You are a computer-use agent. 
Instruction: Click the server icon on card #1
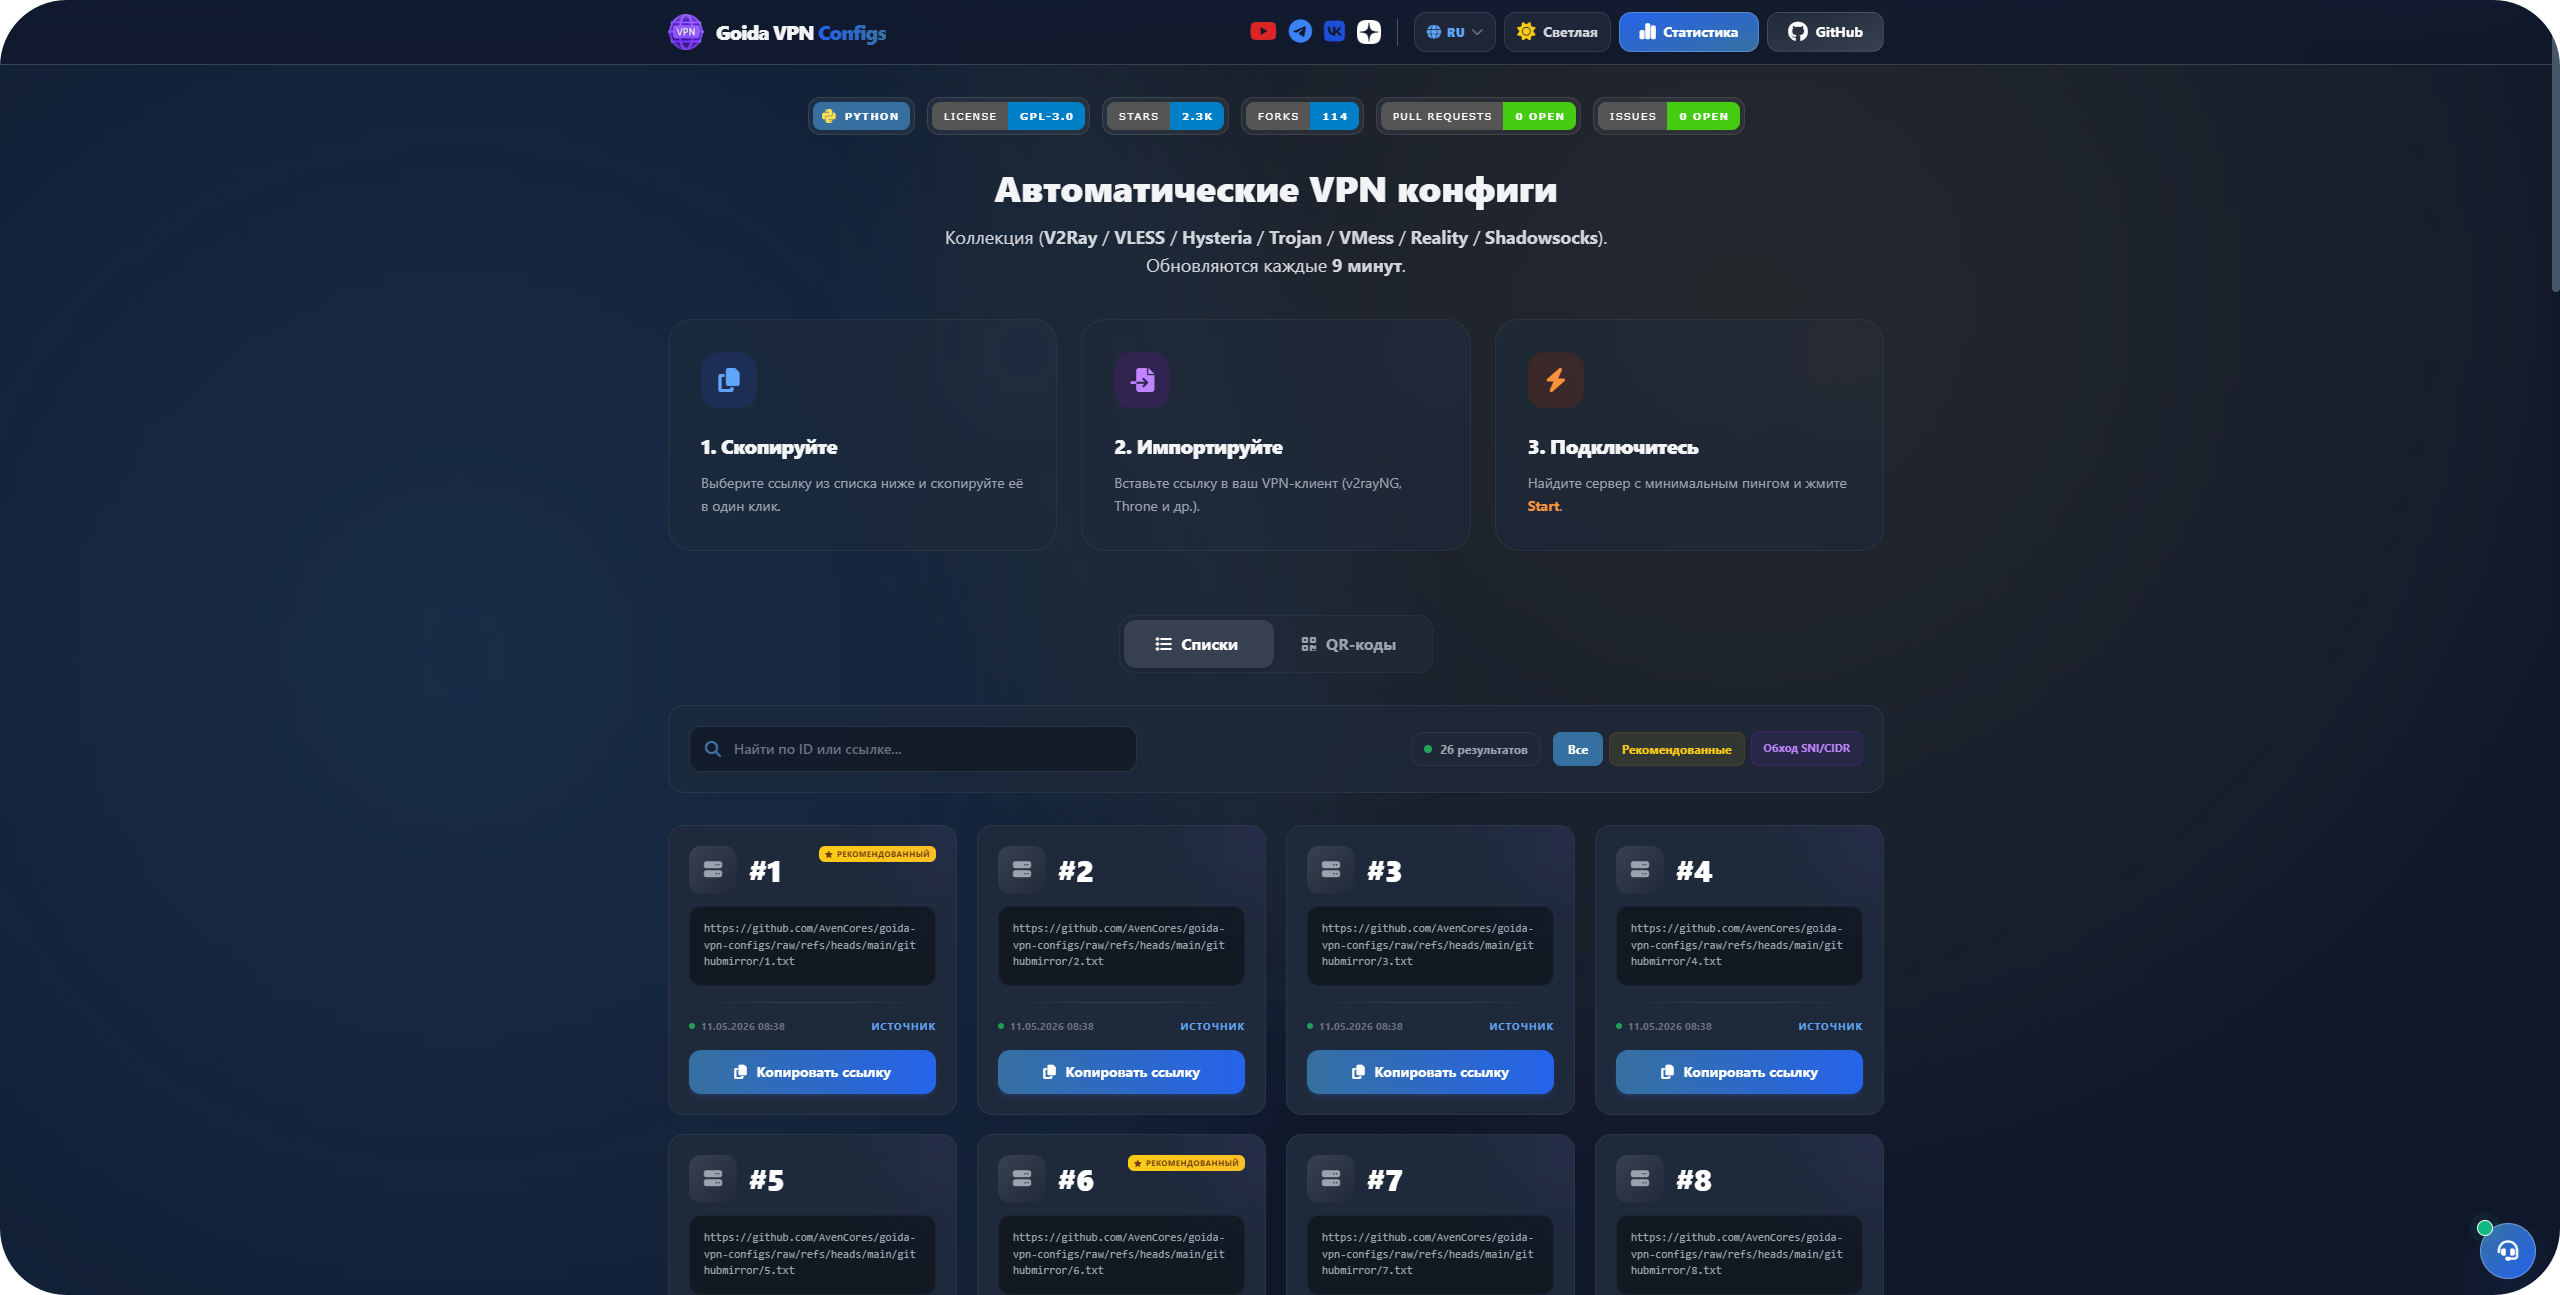(713, 870)
